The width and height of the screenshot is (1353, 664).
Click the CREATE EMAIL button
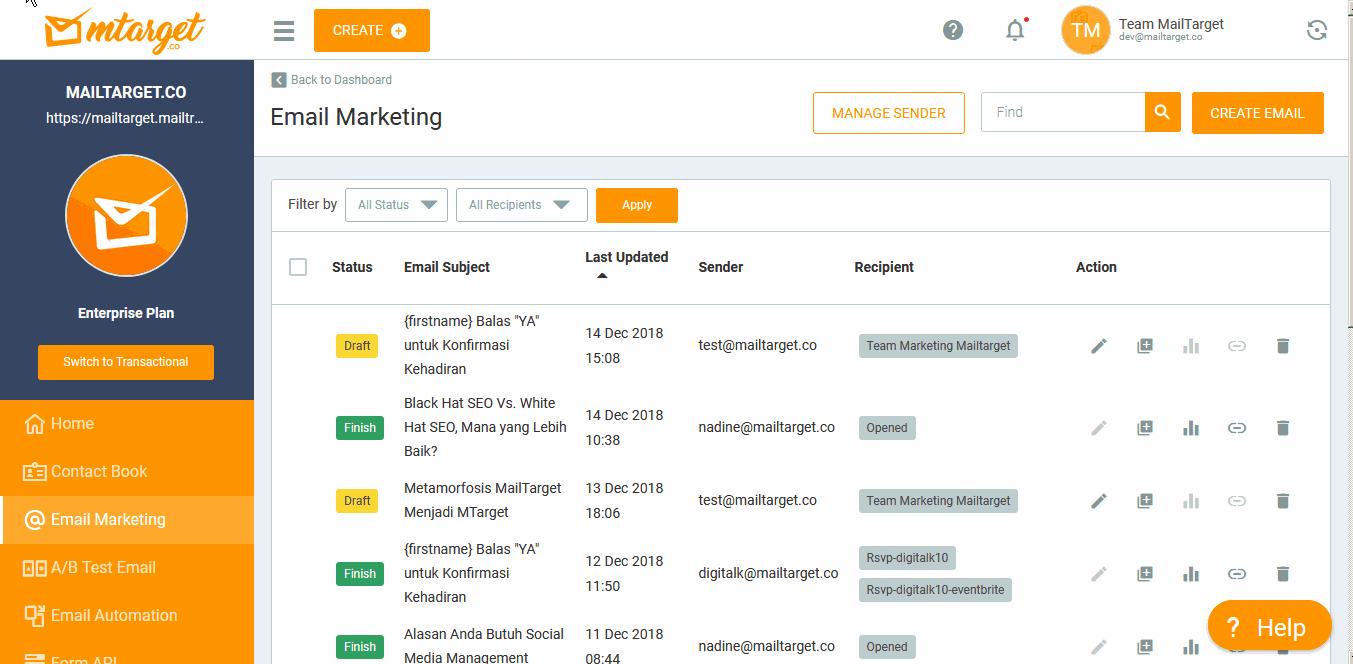tap(1258, 113)
